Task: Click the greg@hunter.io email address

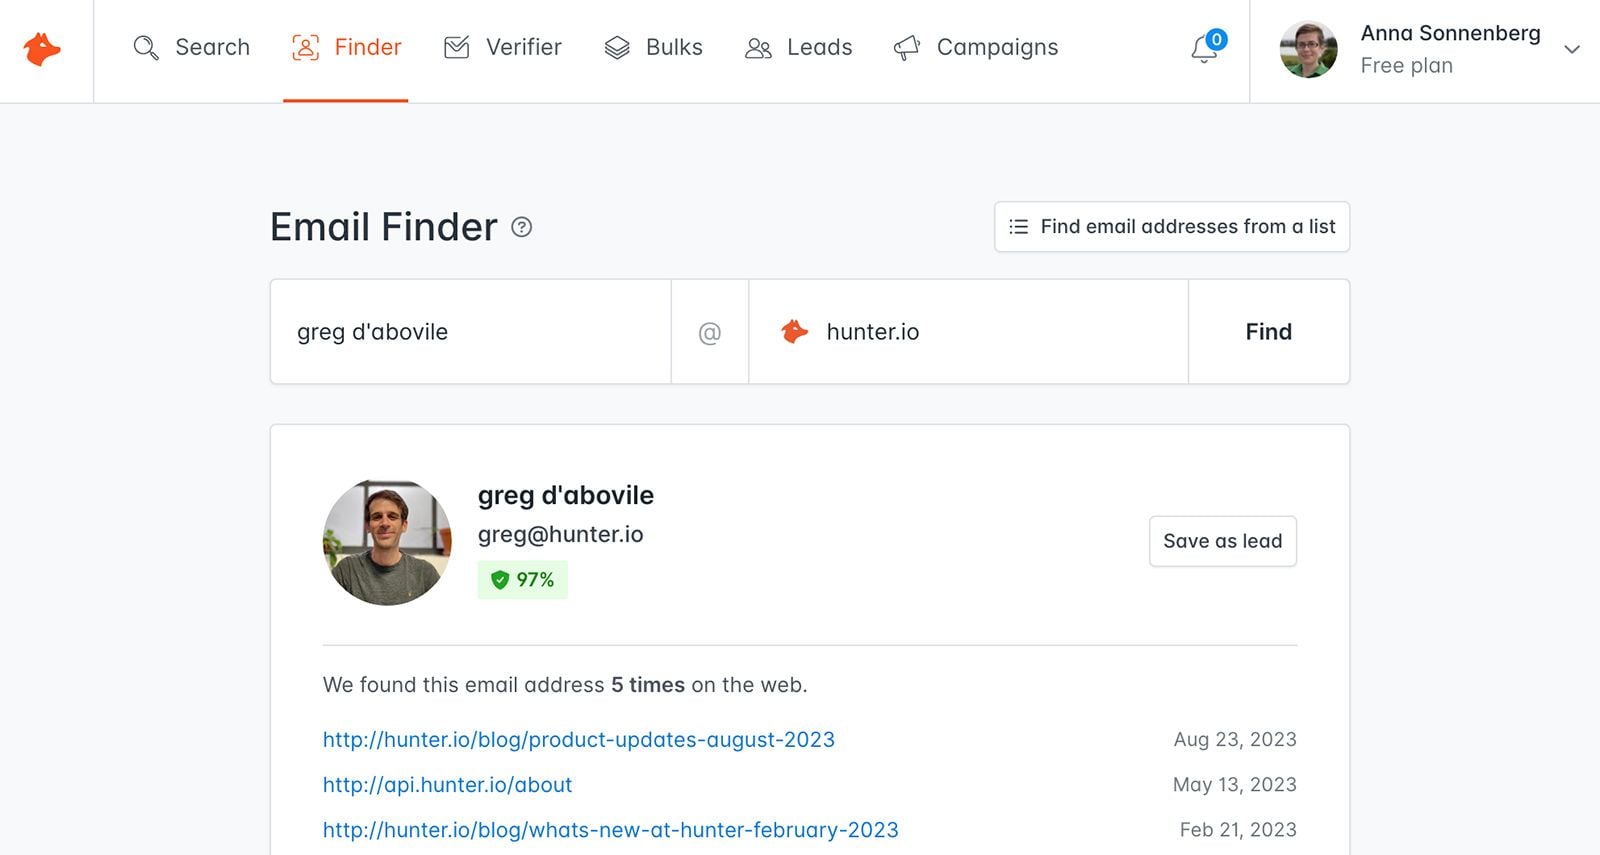Action: pyautogui.click(x=561, y=534)
